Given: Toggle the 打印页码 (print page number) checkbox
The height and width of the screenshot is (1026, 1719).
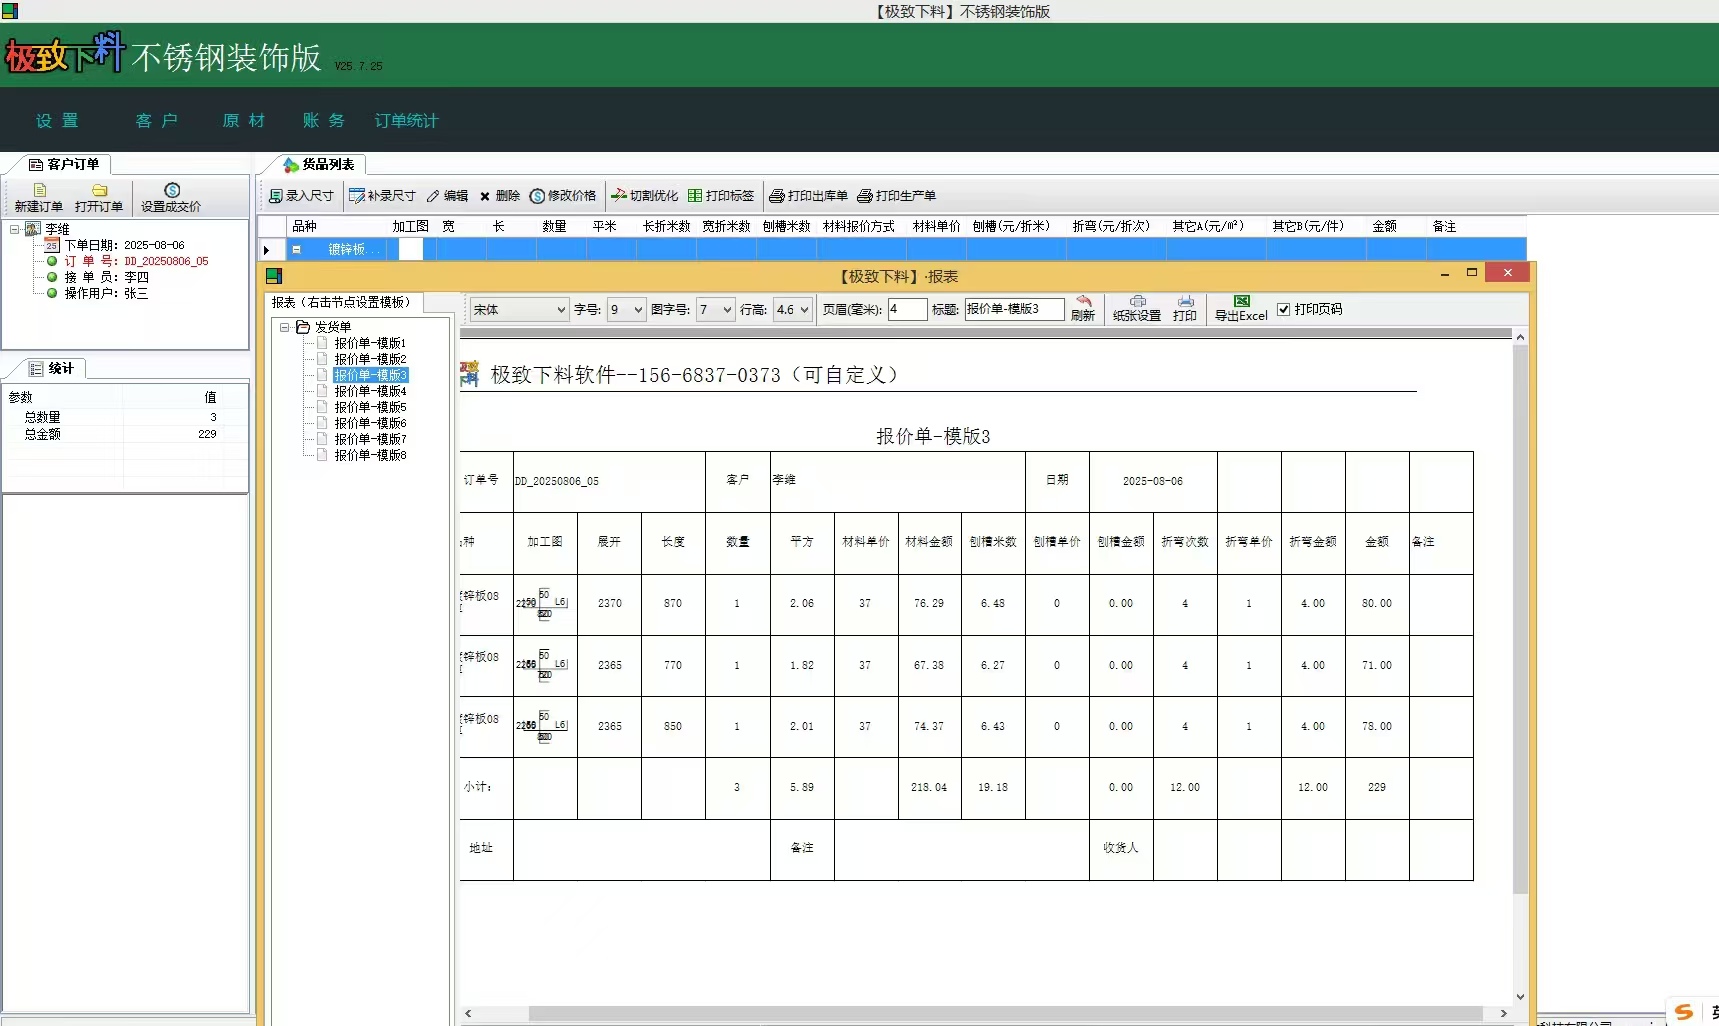Looking at the screenshot, I should pyautogui.click(x=1284, y=309).
